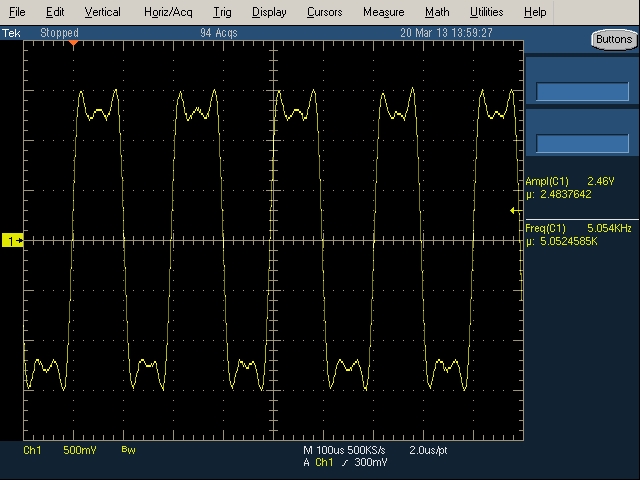Image resolution: width=640 pixels, height=480 pixels.
Task: Open the File menu
Action: tap(17, 12)
